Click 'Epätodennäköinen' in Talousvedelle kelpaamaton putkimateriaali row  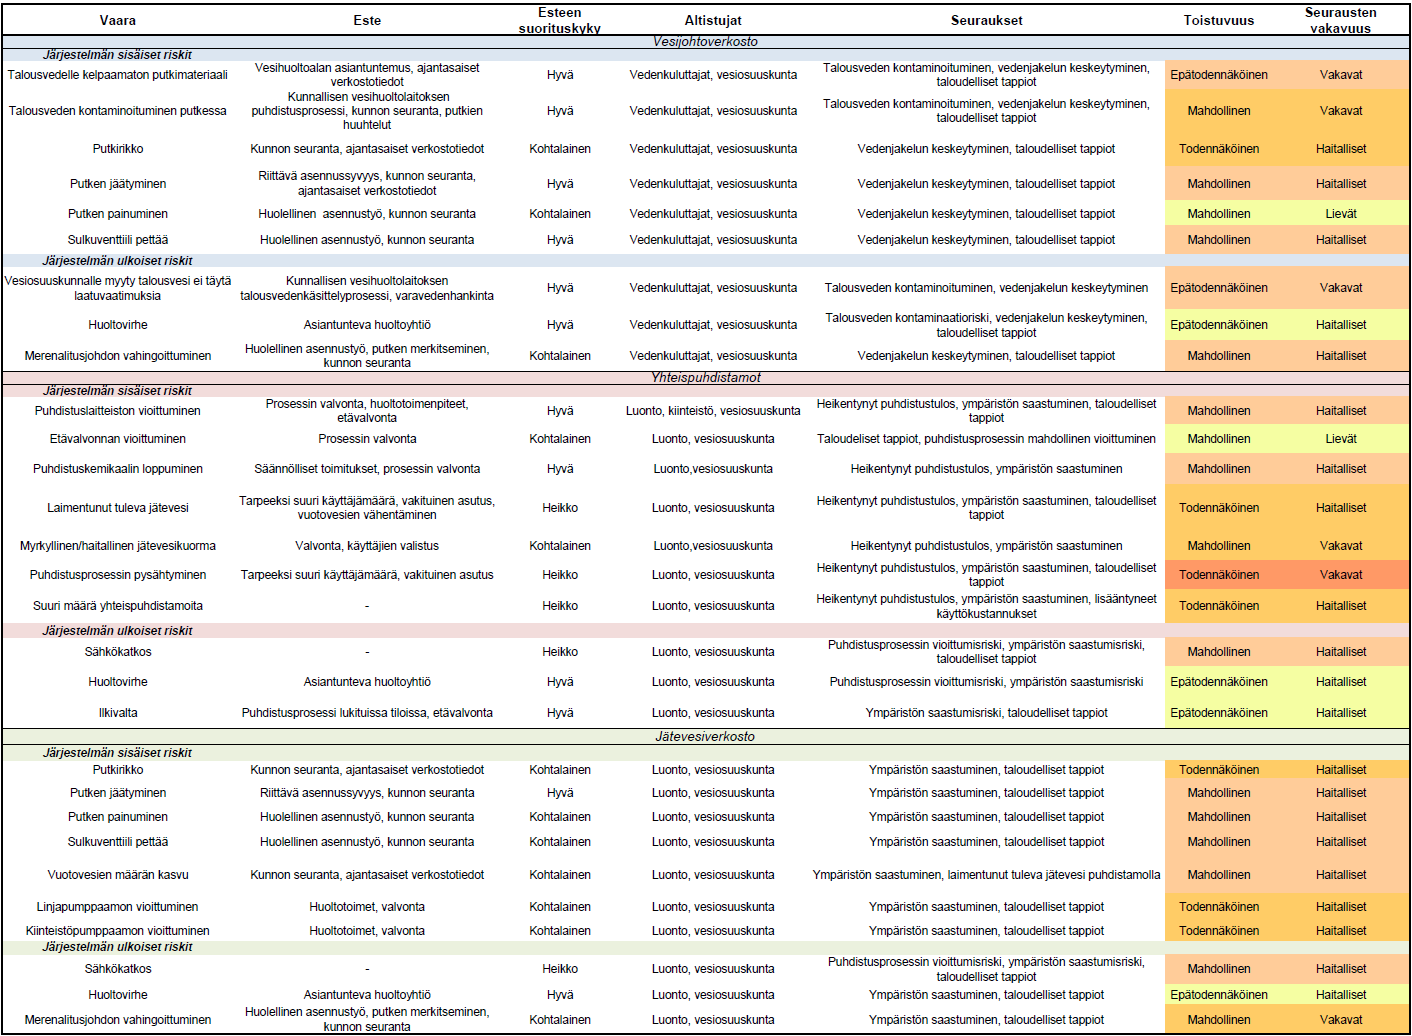pos(1219,75)
